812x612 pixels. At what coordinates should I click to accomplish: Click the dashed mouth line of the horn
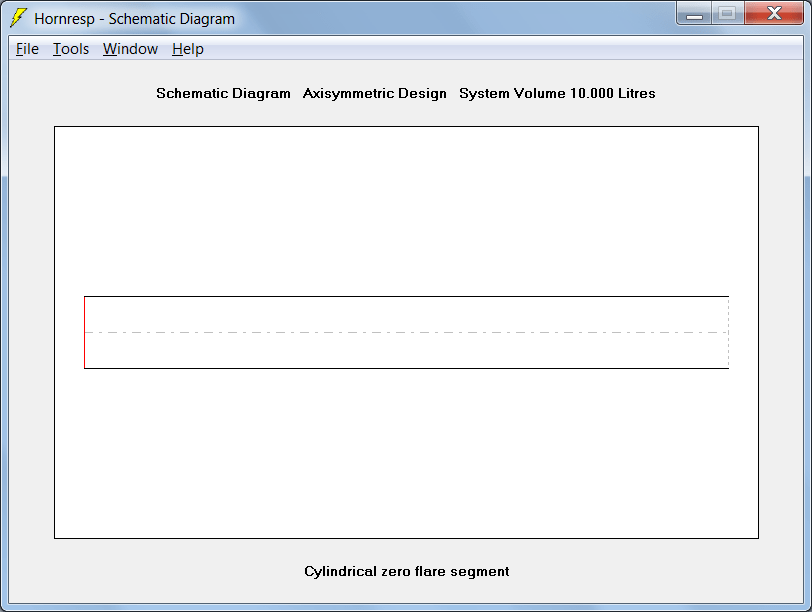(729, 332)
